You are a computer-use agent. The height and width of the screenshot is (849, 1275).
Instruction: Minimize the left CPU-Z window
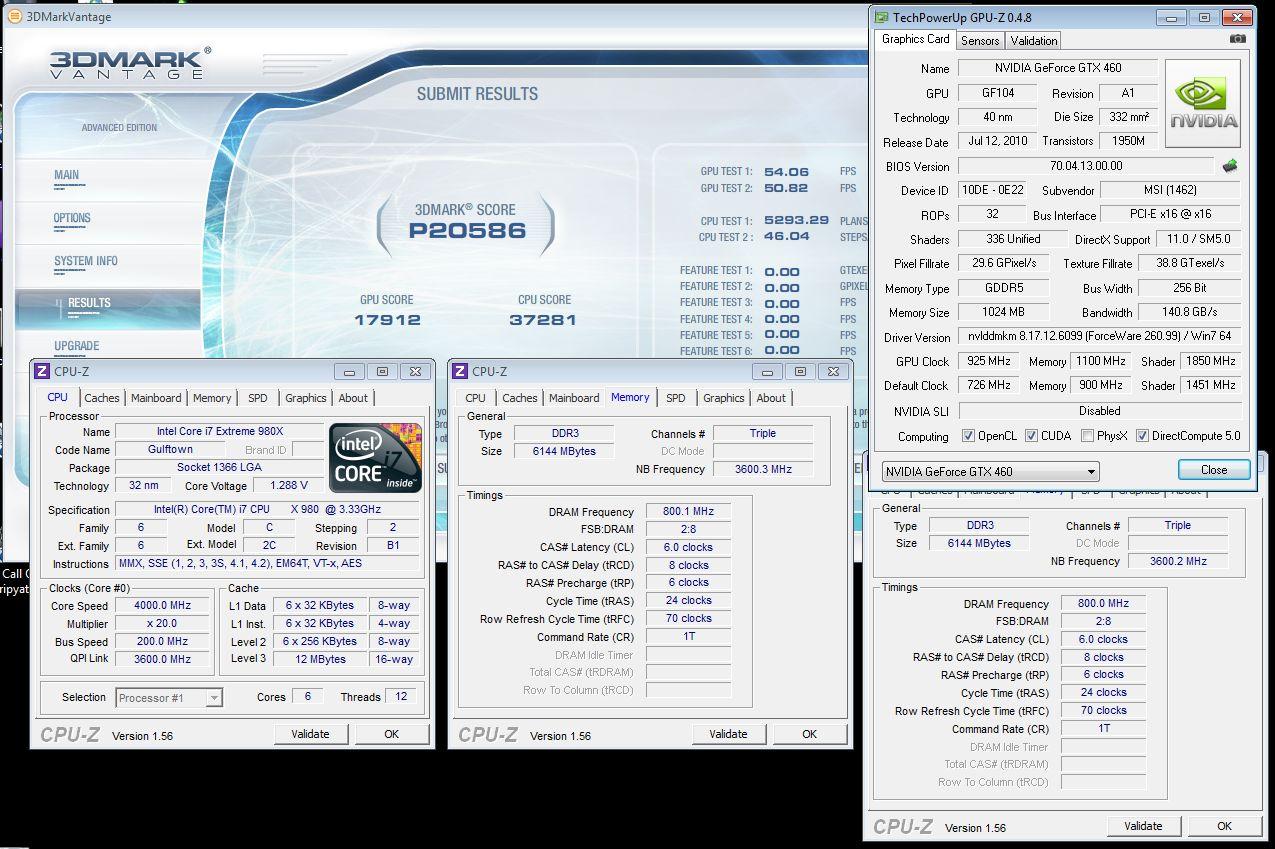(x=349, y=371)
